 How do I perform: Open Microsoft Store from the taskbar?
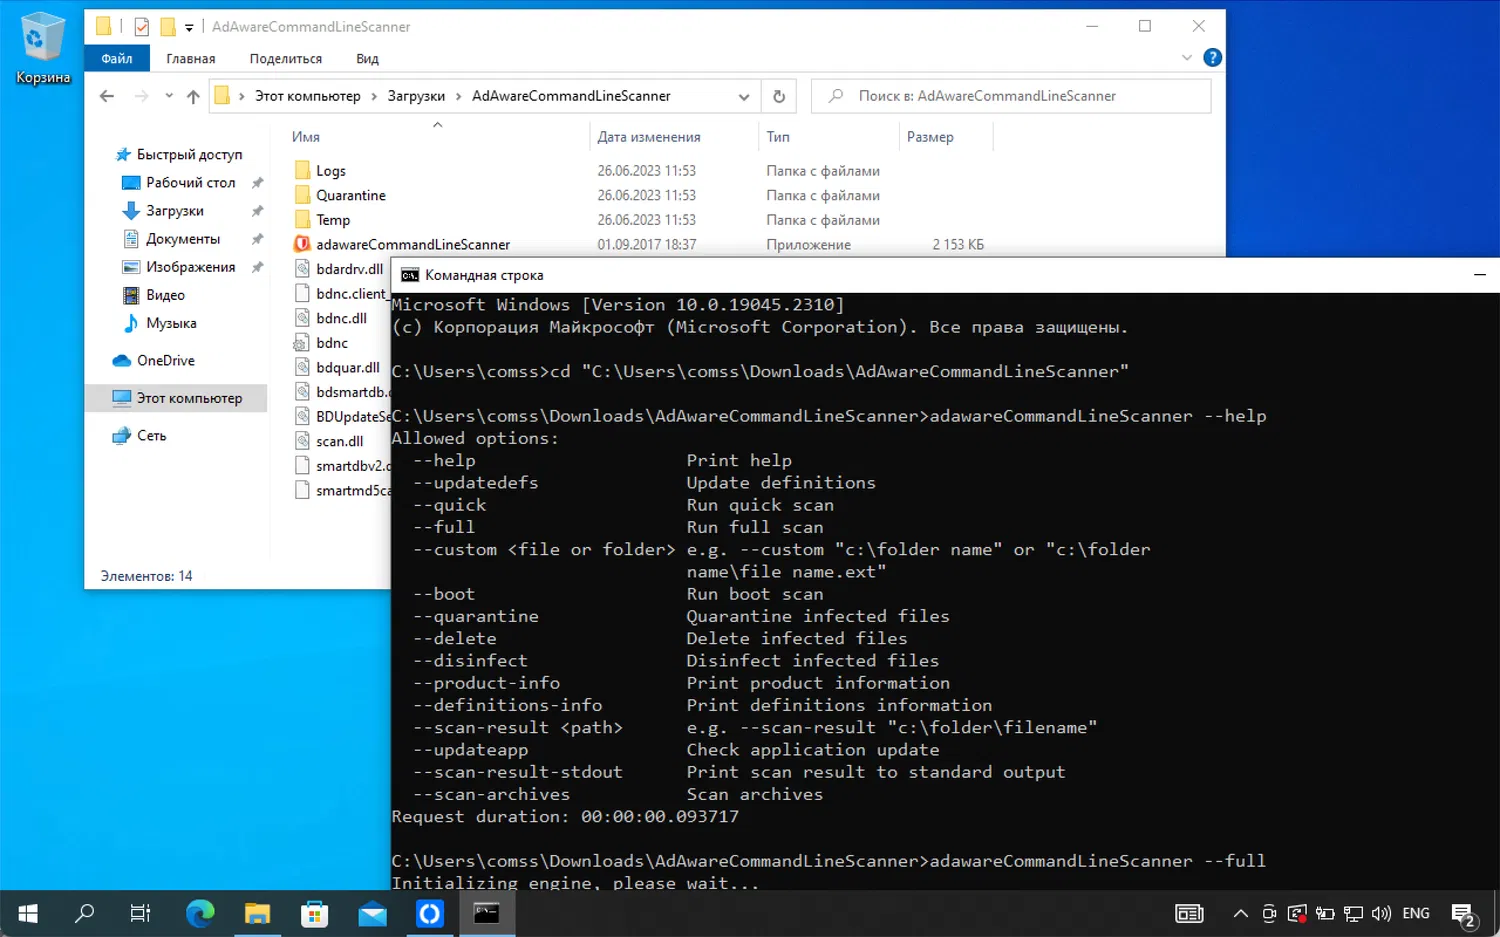315,913
